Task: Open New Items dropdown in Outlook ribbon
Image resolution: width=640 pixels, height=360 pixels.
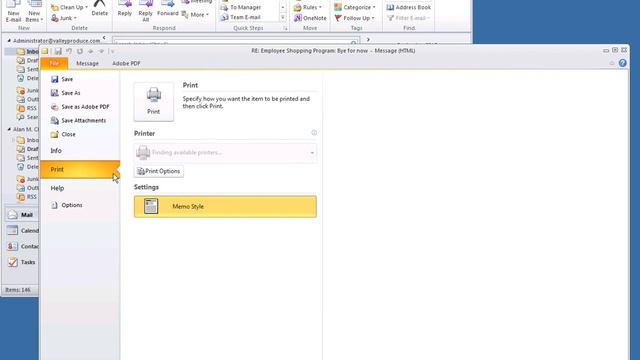Action: point(34,11)
